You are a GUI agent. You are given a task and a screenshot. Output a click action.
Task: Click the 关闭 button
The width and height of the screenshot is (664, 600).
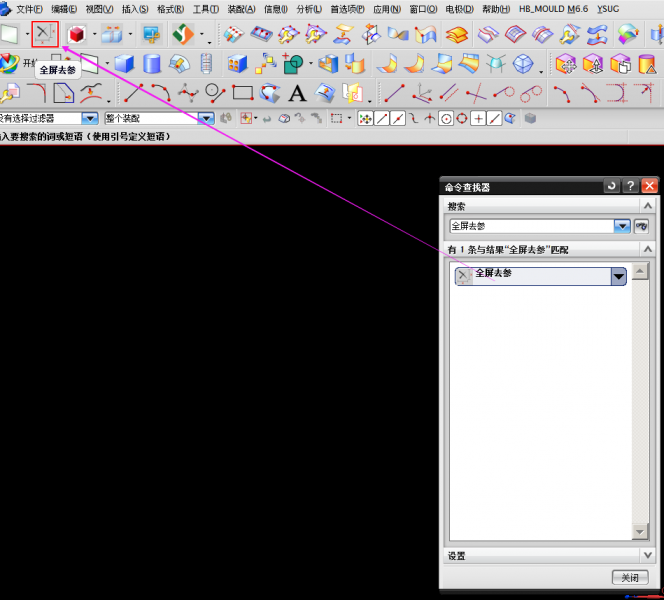(630, 577)
